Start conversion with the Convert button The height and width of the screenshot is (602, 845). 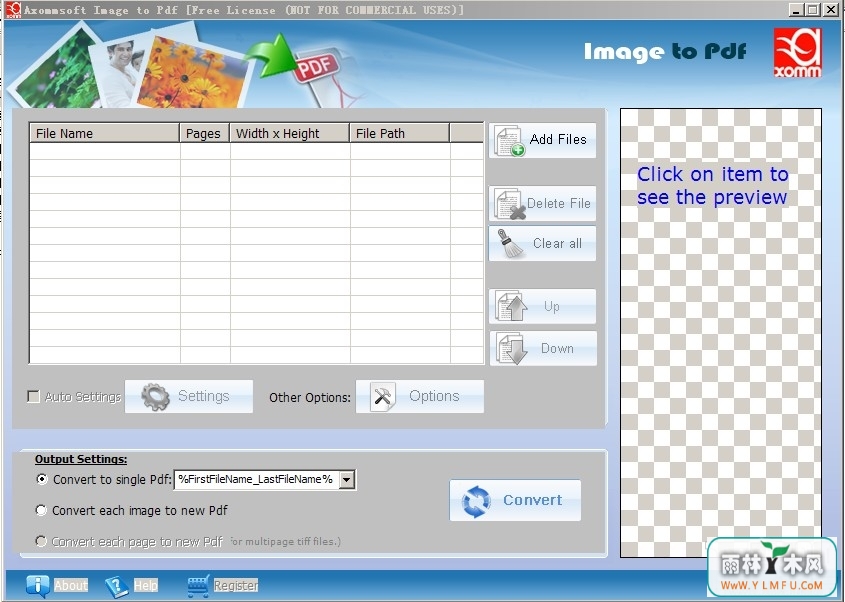click(x=515, y=501)
